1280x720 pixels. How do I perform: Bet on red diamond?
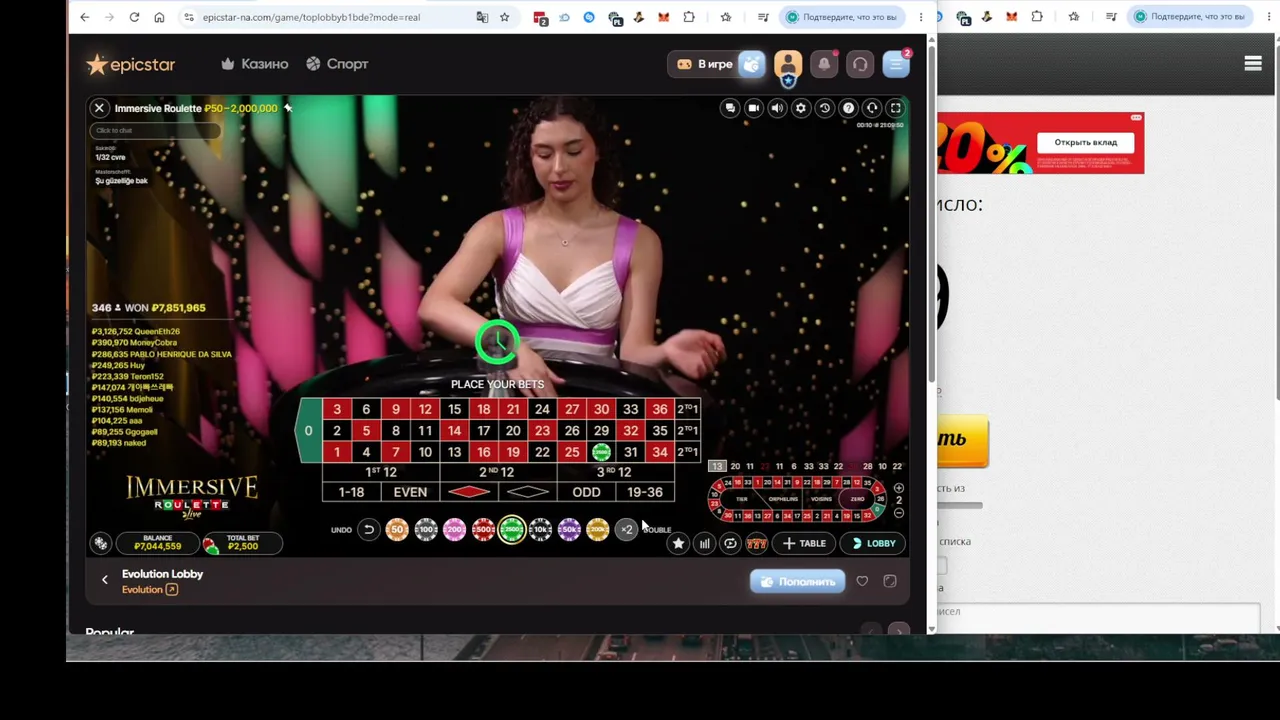coord(468,492)
